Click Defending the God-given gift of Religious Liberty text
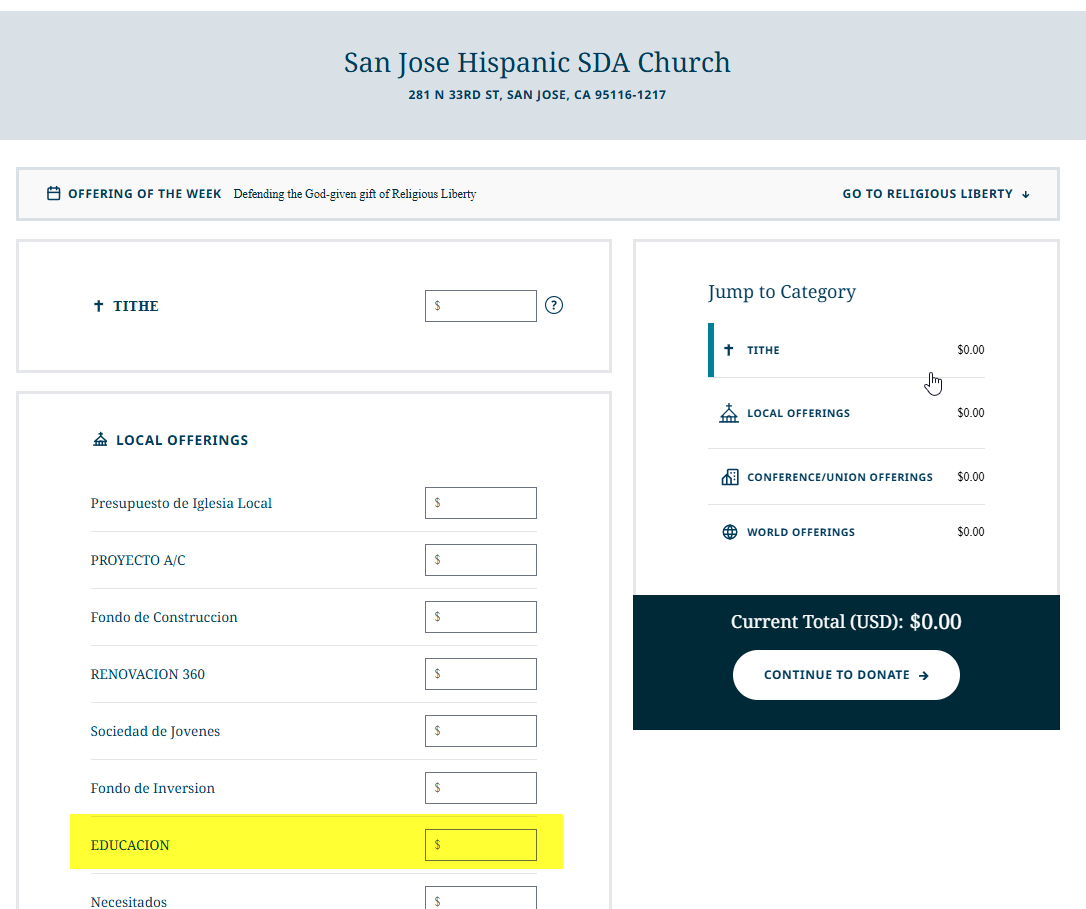Screen dimensions: 1086x909 pyautogui.click(x=355, y=194)
